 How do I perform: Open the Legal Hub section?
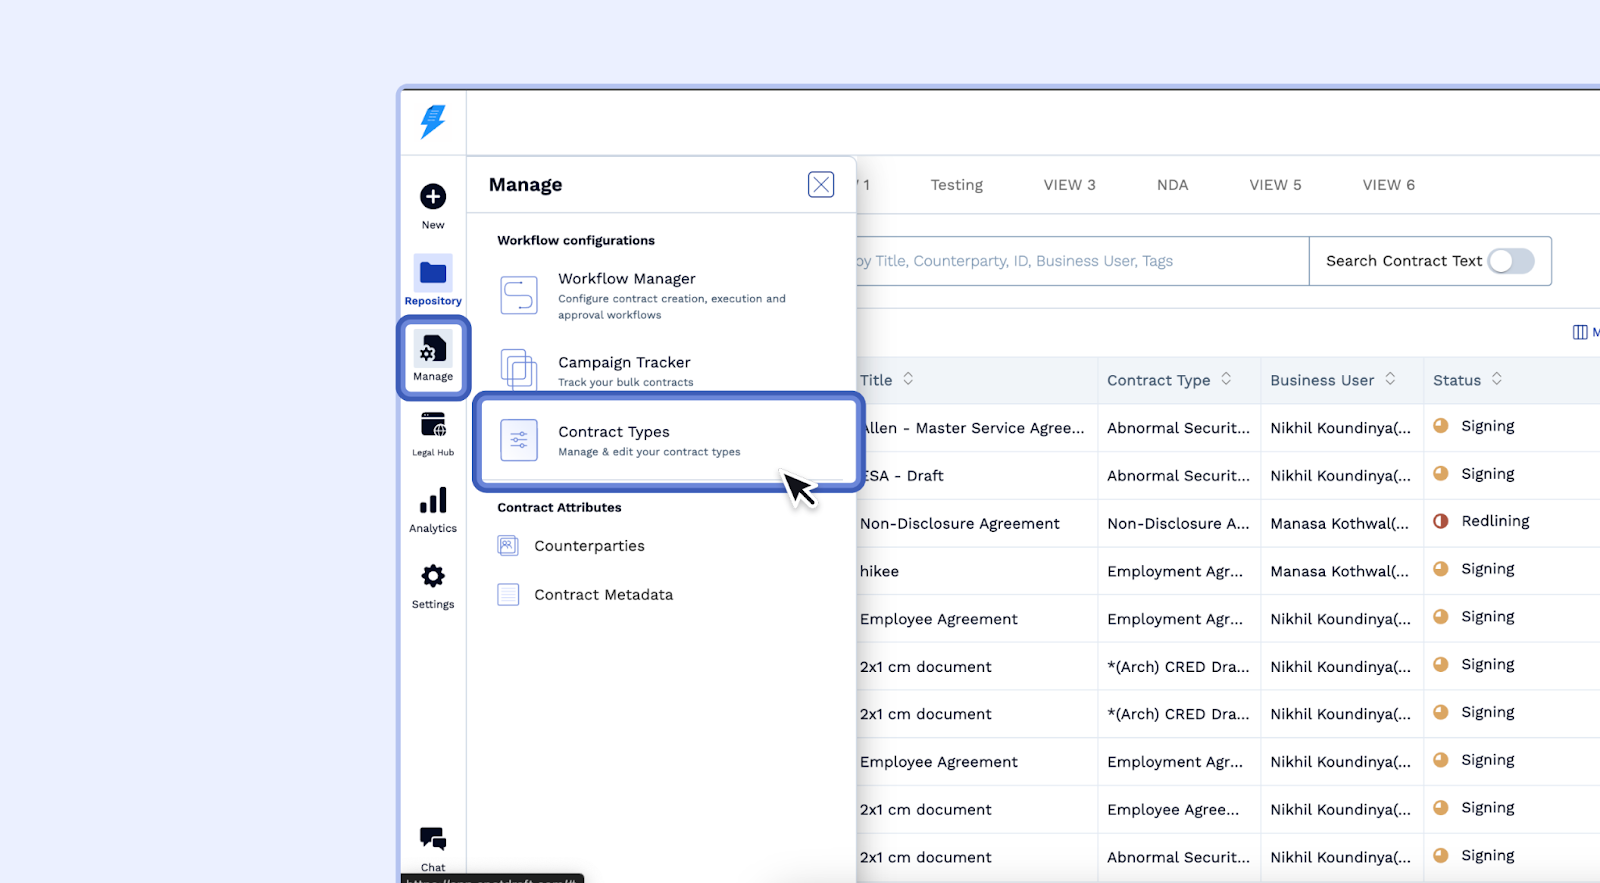coord(433,434)
